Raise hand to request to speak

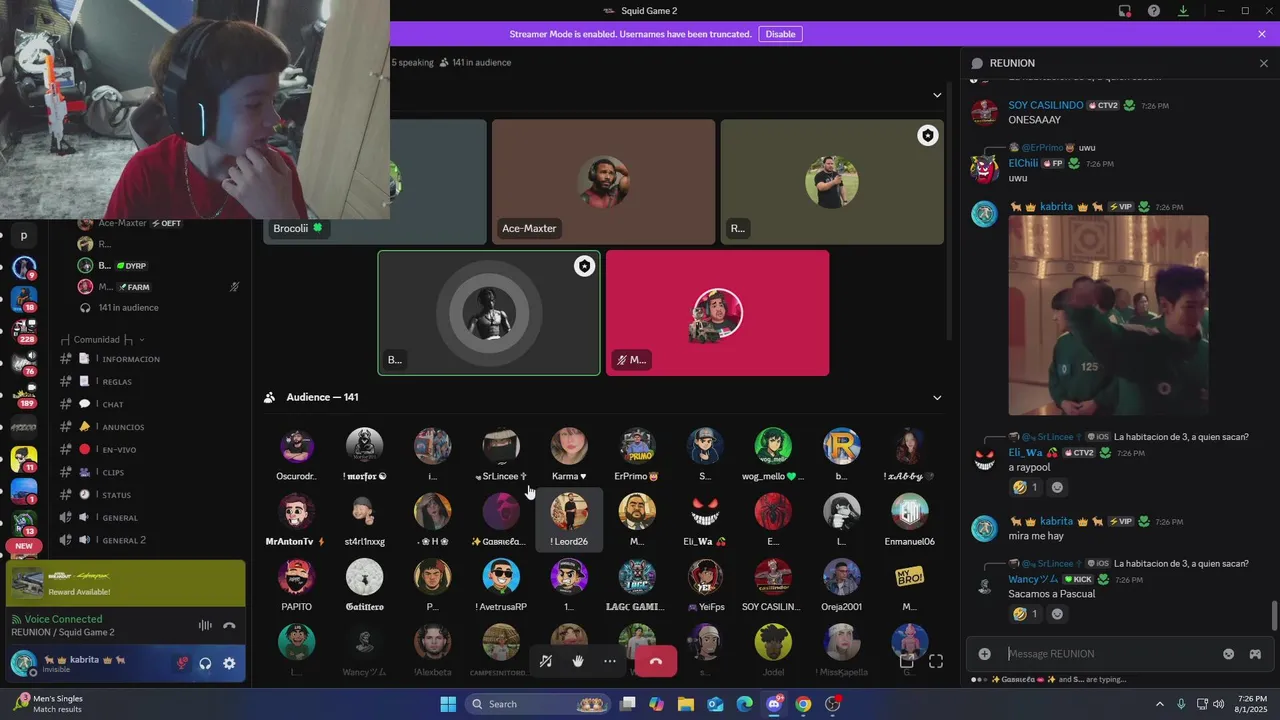(x=578, y=661)
